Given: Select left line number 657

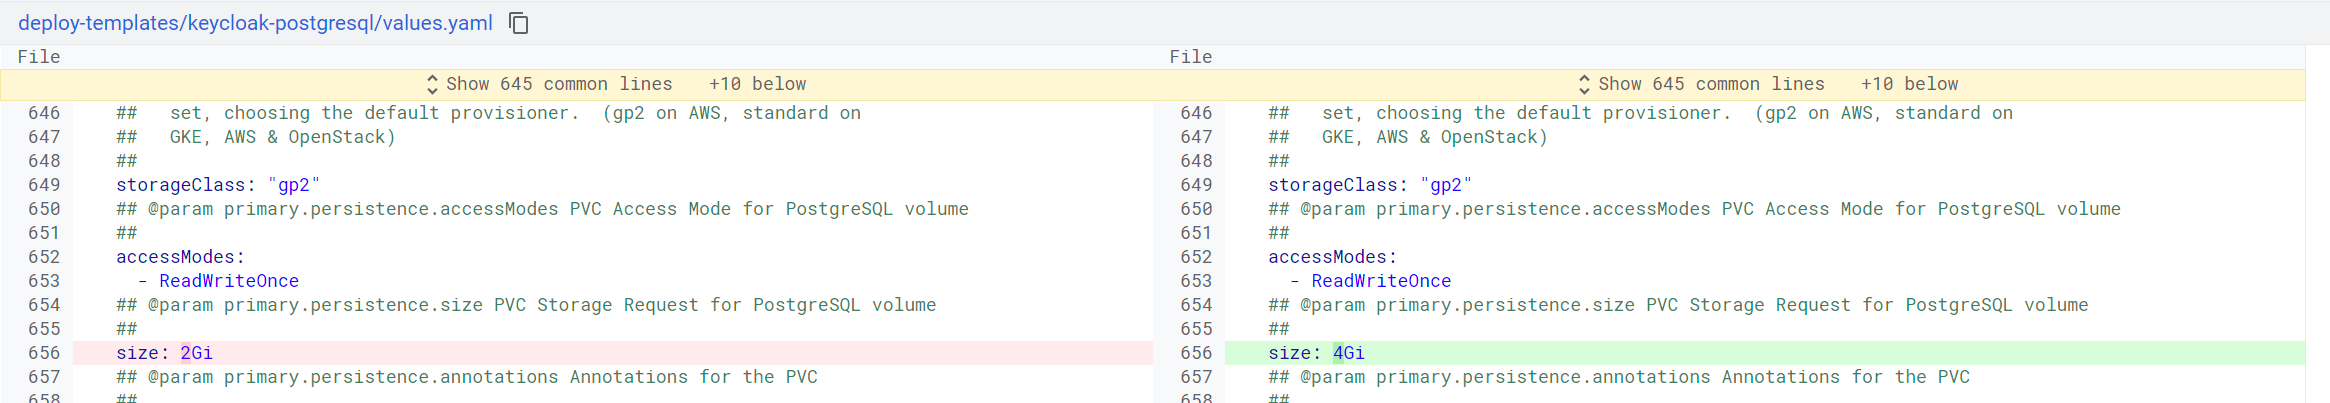Looking at the screenshot, I should [x=44, y=377].
